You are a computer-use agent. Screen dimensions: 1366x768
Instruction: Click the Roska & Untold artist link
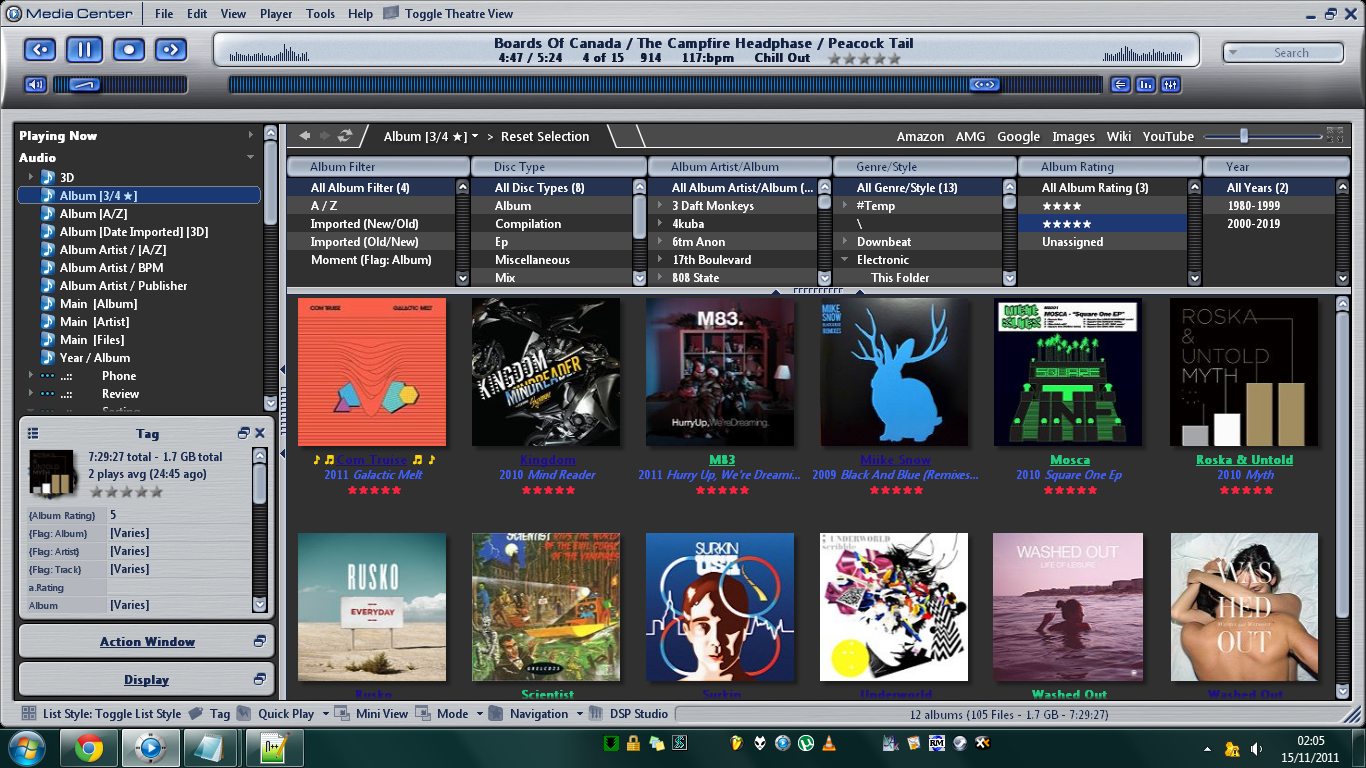[1244, 460]
